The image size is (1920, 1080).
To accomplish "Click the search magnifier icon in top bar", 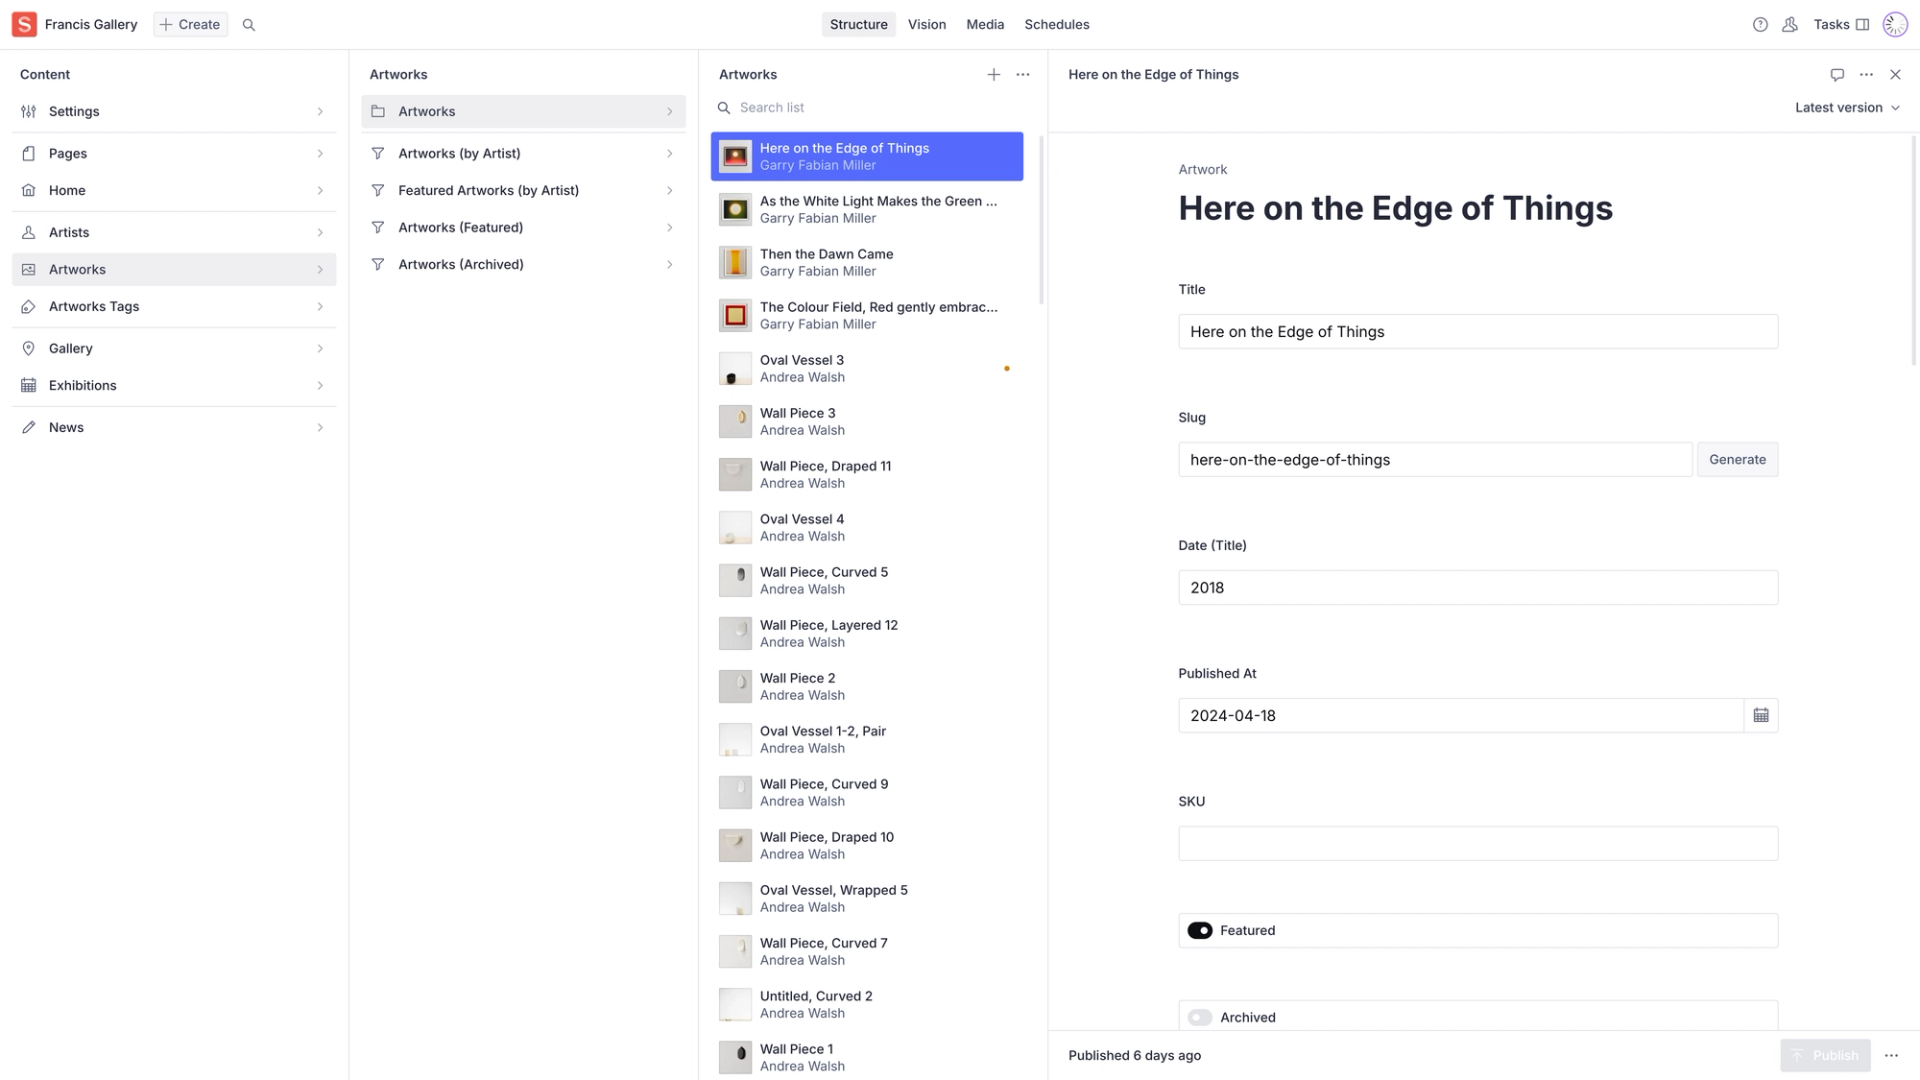I will coord(249,25).
